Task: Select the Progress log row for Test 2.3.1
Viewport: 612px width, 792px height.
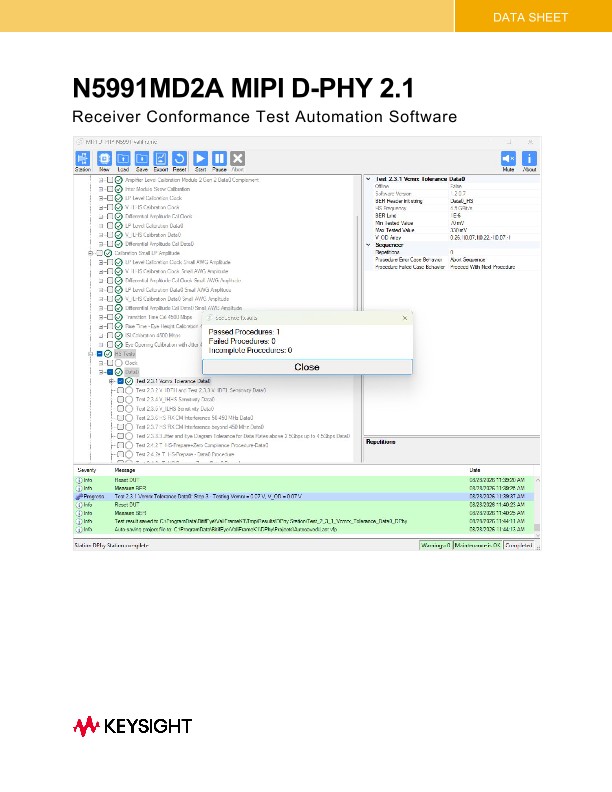Action: click(x=303, y=497)
